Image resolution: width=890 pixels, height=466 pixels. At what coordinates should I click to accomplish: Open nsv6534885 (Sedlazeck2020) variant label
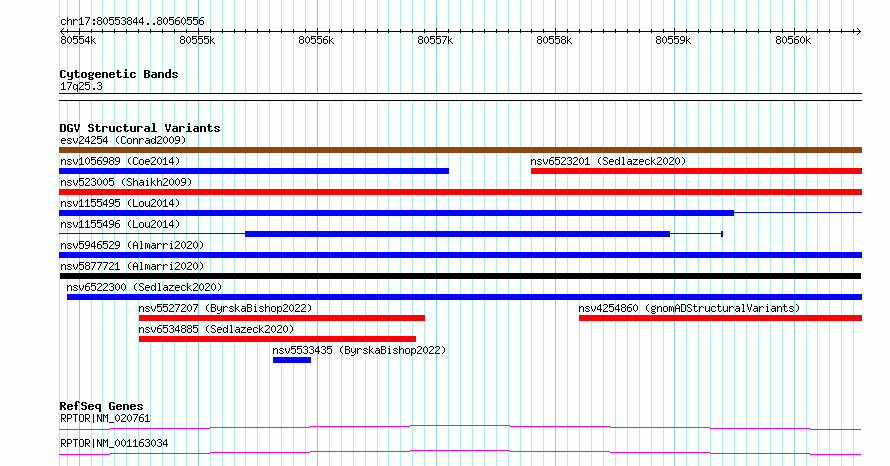216,329
